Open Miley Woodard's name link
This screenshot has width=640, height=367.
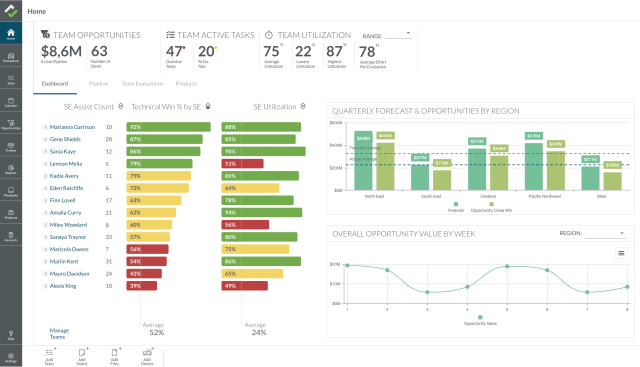(68, 225)
